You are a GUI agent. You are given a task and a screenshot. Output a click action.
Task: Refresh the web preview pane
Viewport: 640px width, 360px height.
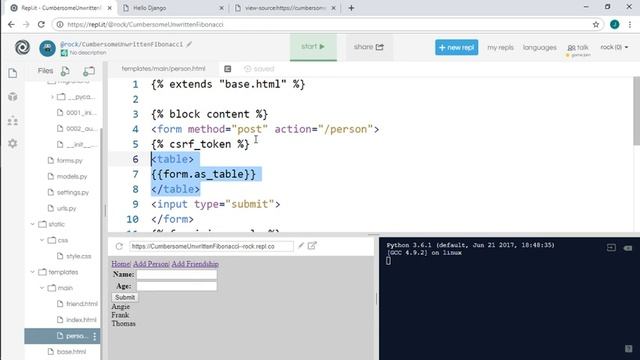(119, 246)
